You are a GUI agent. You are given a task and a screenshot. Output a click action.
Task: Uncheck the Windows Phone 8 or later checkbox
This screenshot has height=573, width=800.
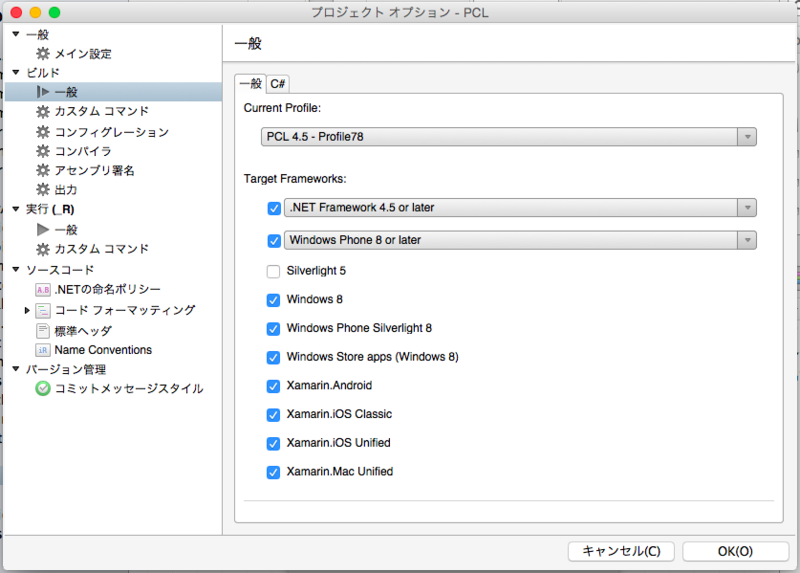[274, 241]
